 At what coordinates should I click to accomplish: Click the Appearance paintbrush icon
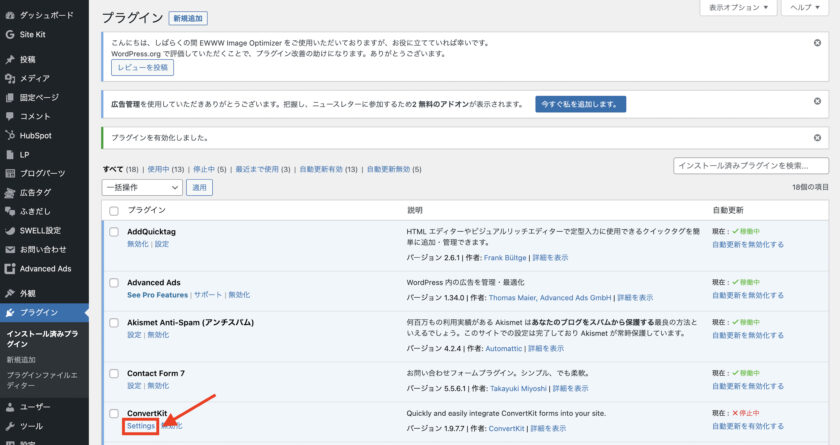(x=10, y=293)
